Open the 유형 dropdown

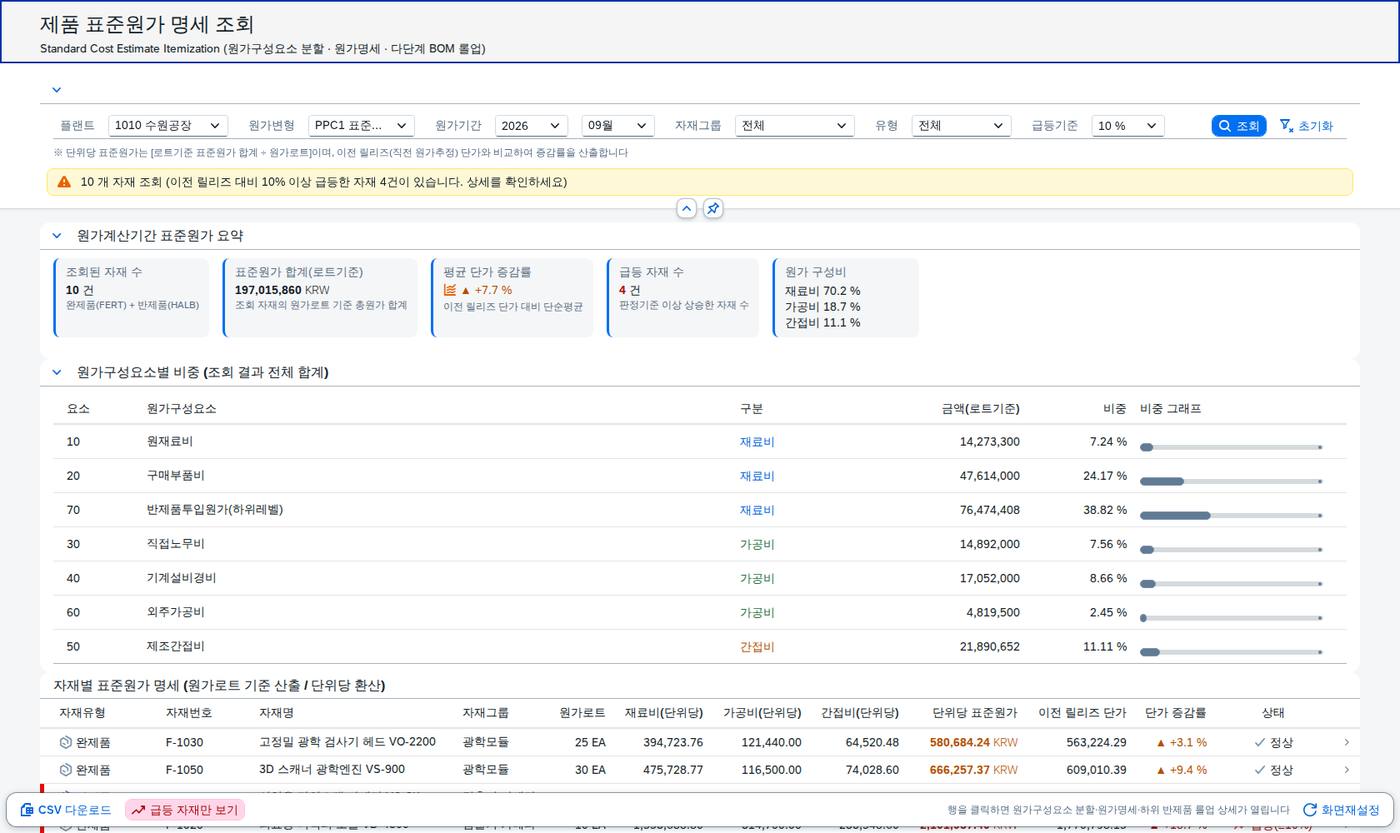(962, 126)
